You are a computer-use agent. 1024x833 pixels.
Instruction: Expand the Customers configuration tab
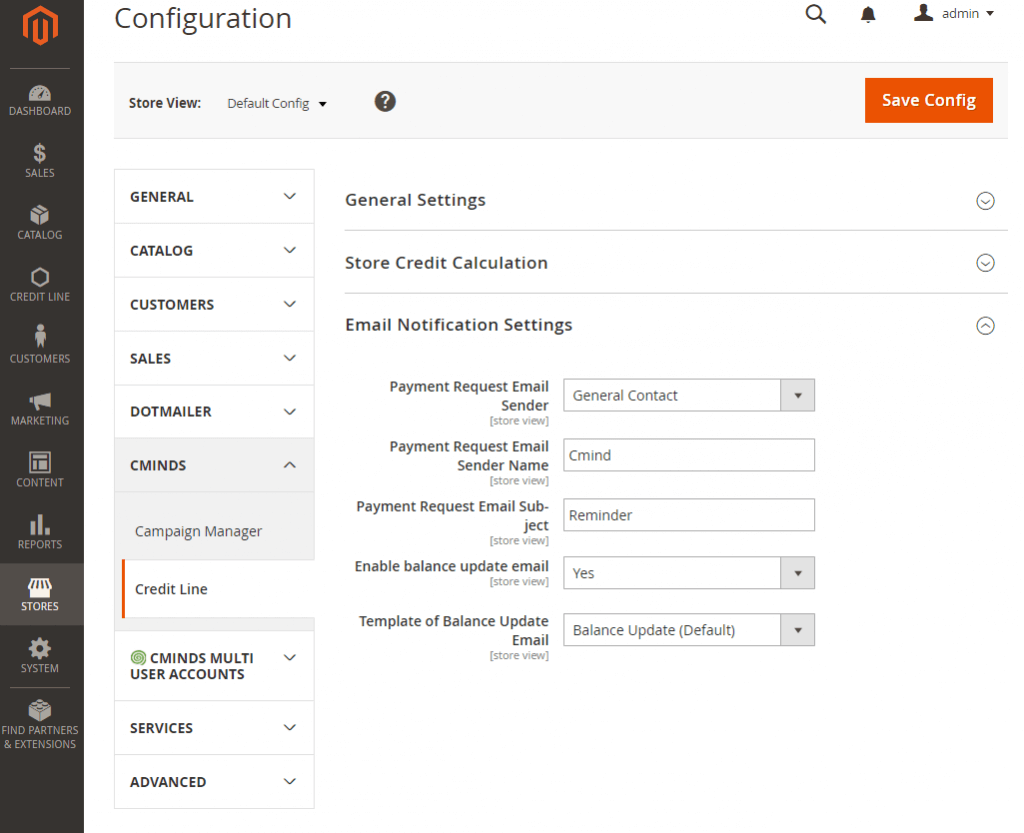[214, 304]
